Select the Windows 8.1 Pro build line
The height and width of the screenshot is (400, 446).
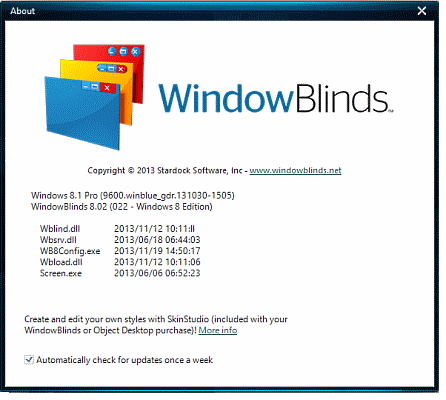133,195
